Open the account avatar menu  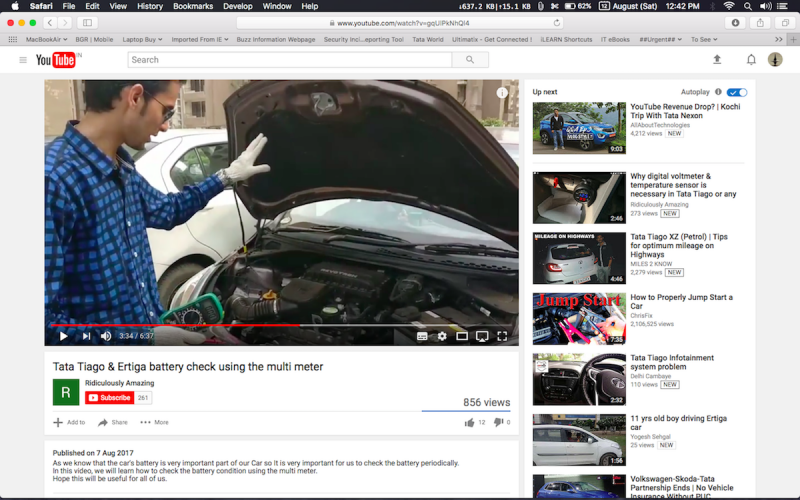click(775, 60)
